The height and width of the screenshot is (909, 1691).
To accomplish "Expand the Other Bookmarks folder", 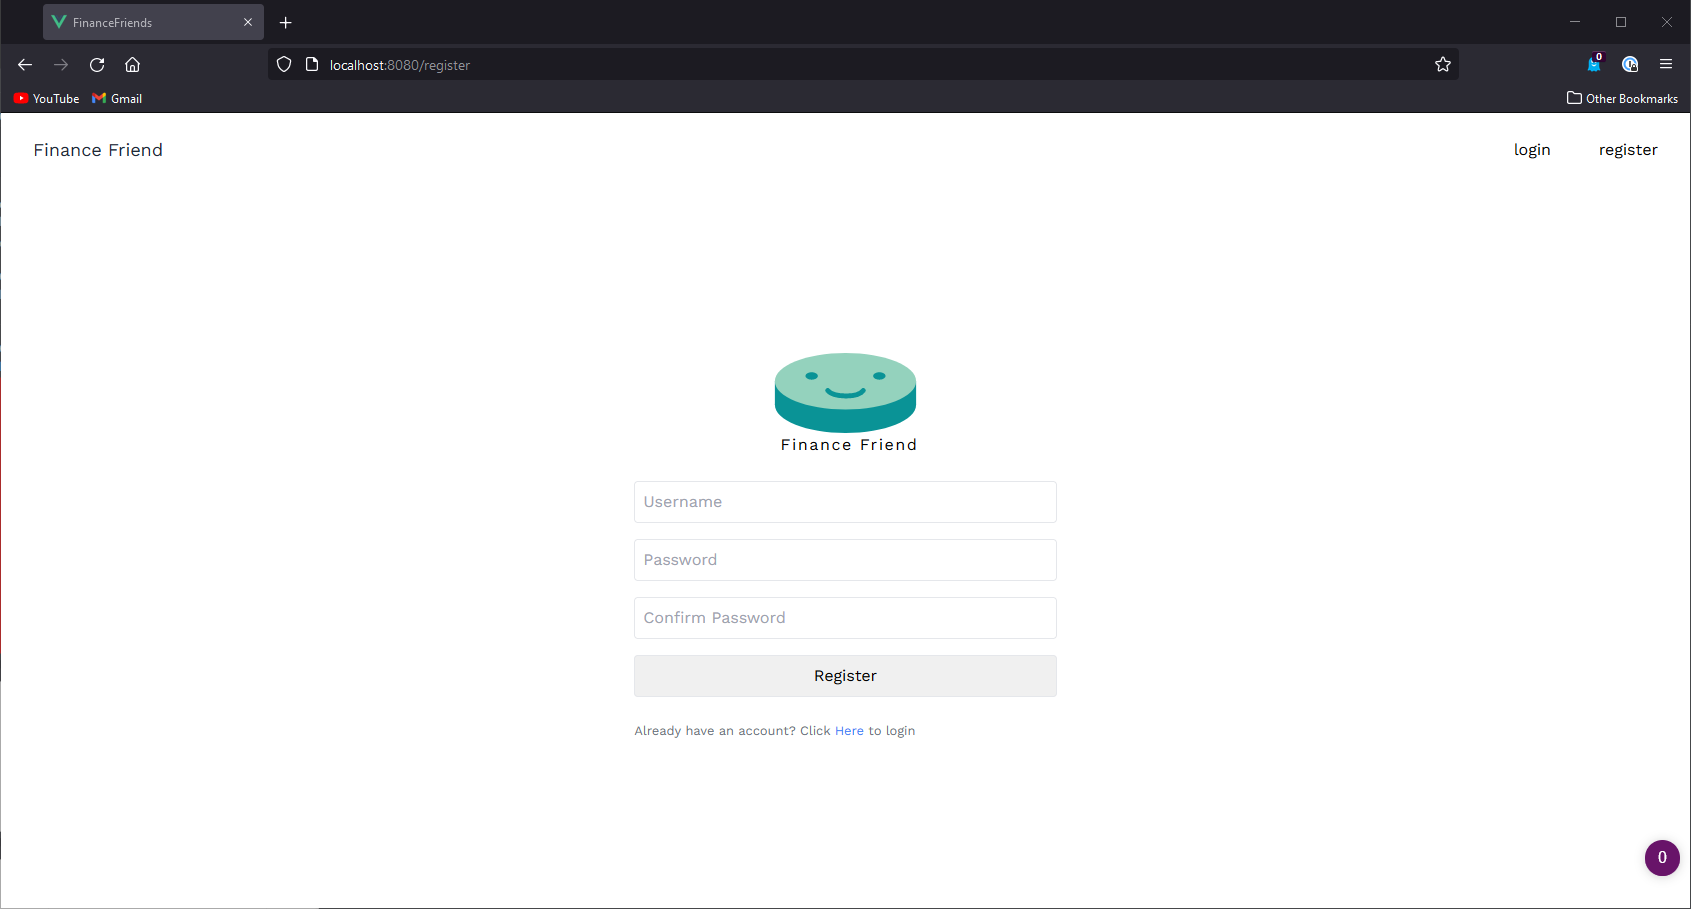I will click(1622, 98).
